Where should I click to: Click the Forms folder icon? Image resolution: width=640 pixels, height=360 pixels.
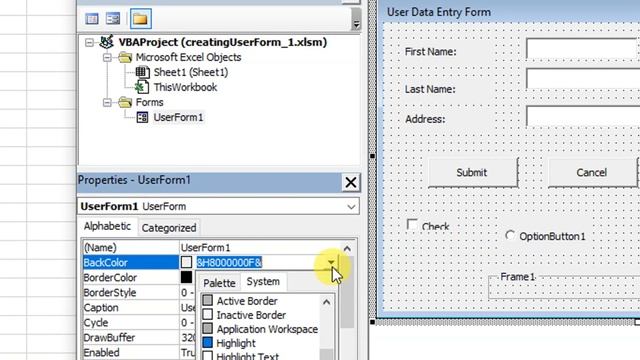point(125,102)
